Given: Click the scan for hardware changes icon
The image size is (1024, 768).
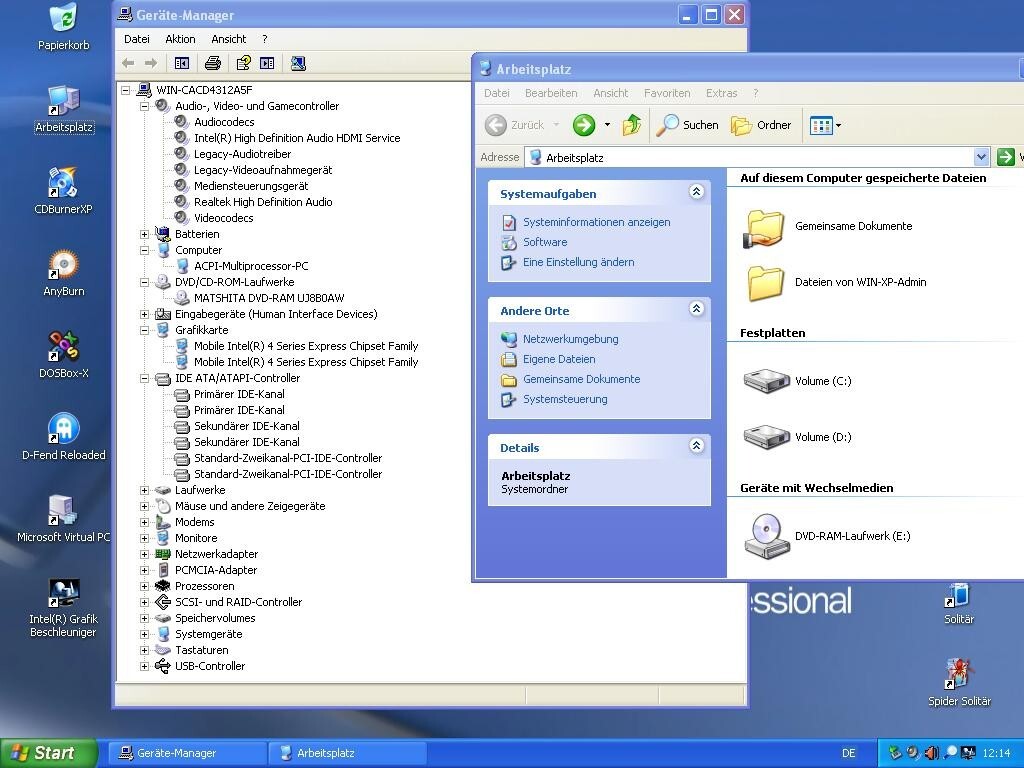Looking at the screenshot, I should 298,63.
